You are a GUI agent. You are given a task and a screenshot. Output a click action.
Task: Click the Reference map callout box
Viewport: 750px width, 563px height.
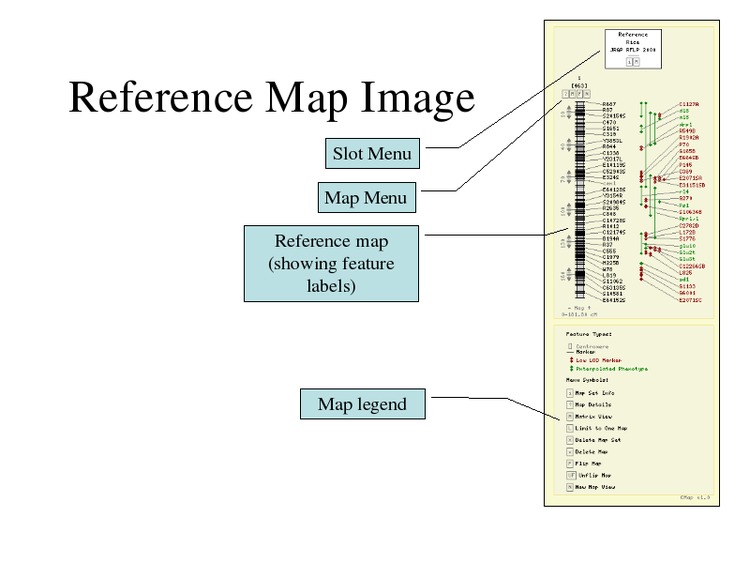coord(331,264)
